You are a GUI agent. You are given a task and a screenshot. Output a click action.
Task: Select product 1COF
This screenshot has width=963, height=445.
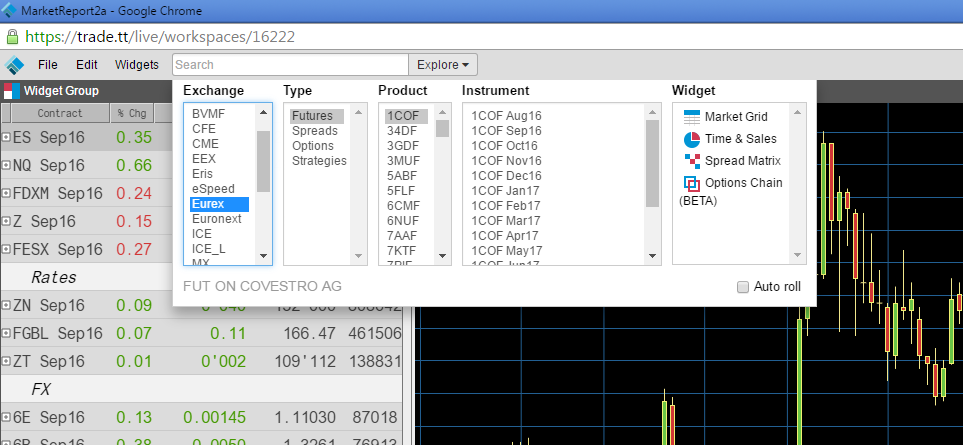click(x=406, y=116)
